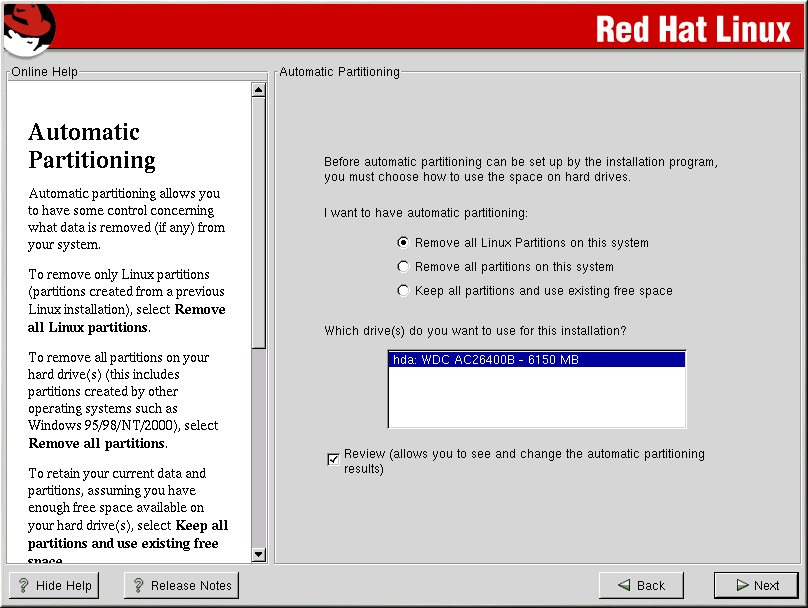Viewport: 808px width, 608px height.
Task: Go back to the previous installer step
Action: 641,586
